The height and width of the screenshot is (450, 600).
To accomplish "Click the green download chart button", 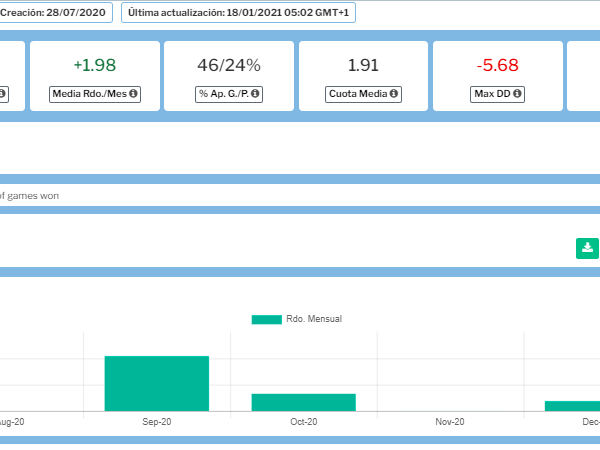I will [587, 248].
